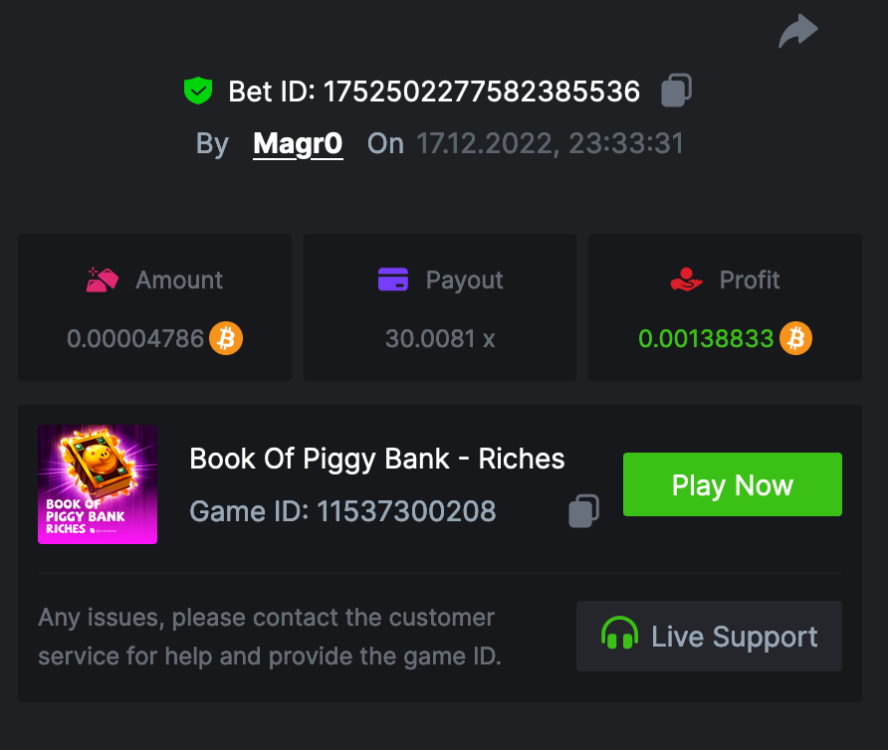This screenshot has width=888, height=750.
Task: Click the 30.0081 x payout value
Action: (440, 339)
